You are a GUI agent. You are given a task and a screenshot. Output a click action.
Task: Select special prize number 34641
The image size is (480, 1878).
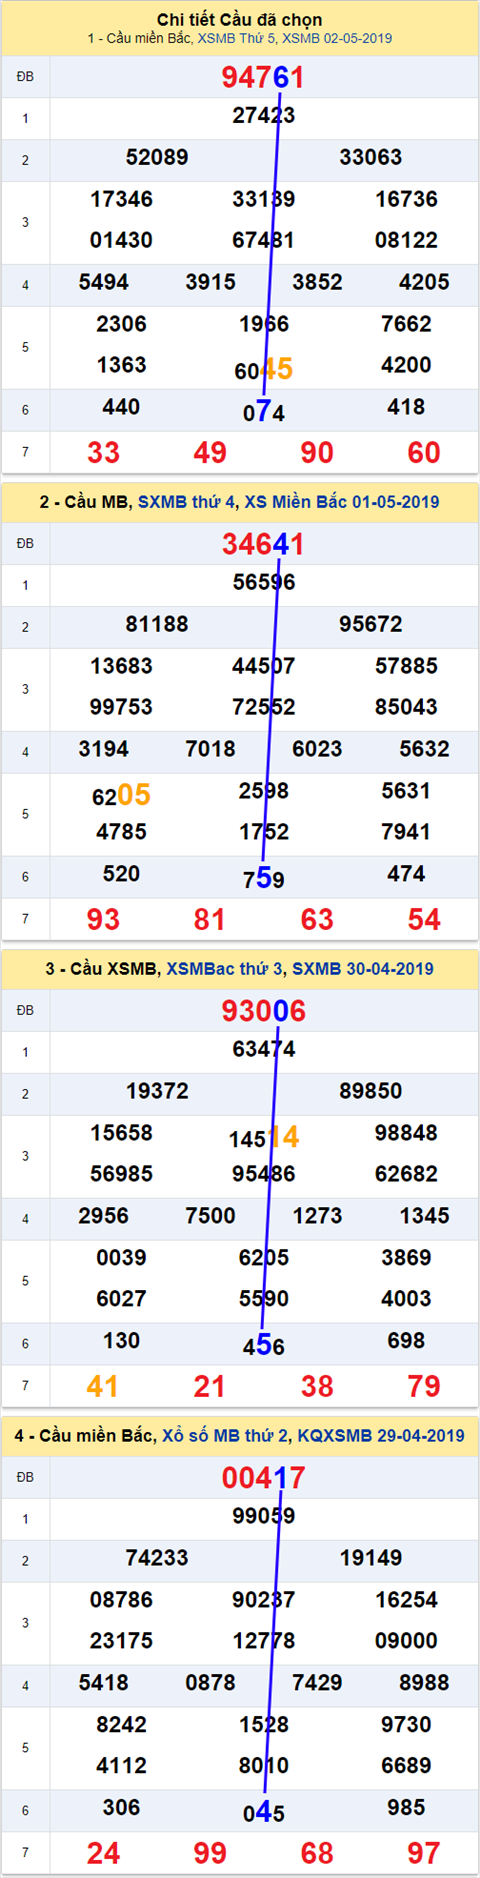[263, 544]
